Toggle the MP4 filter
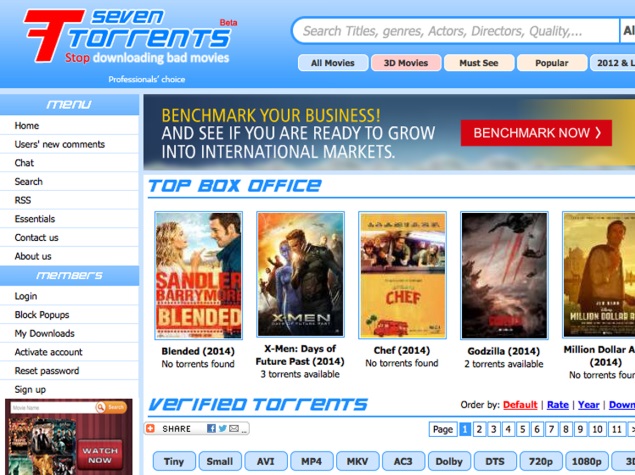This screenshot has height=475, width=635. pos(311,461)
